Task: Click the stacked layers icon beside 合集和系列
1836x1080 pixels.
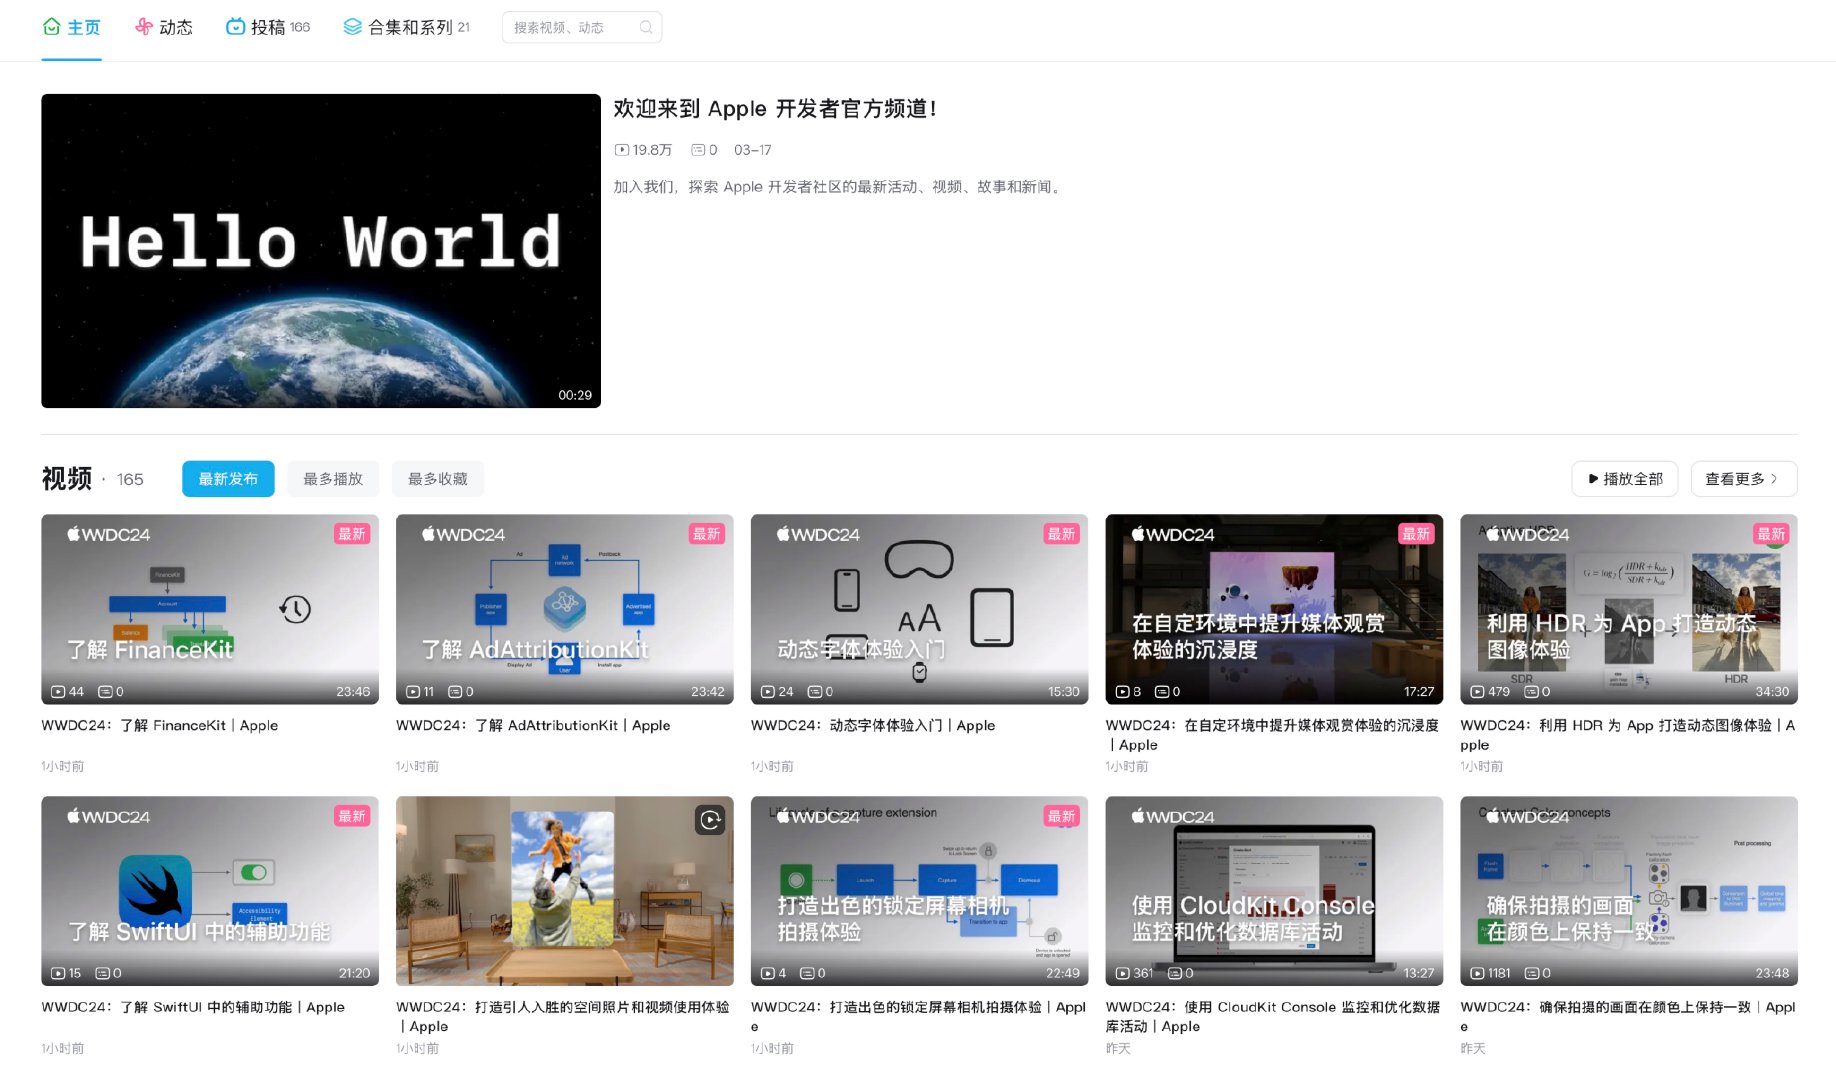Action: (x=350, y=27)
